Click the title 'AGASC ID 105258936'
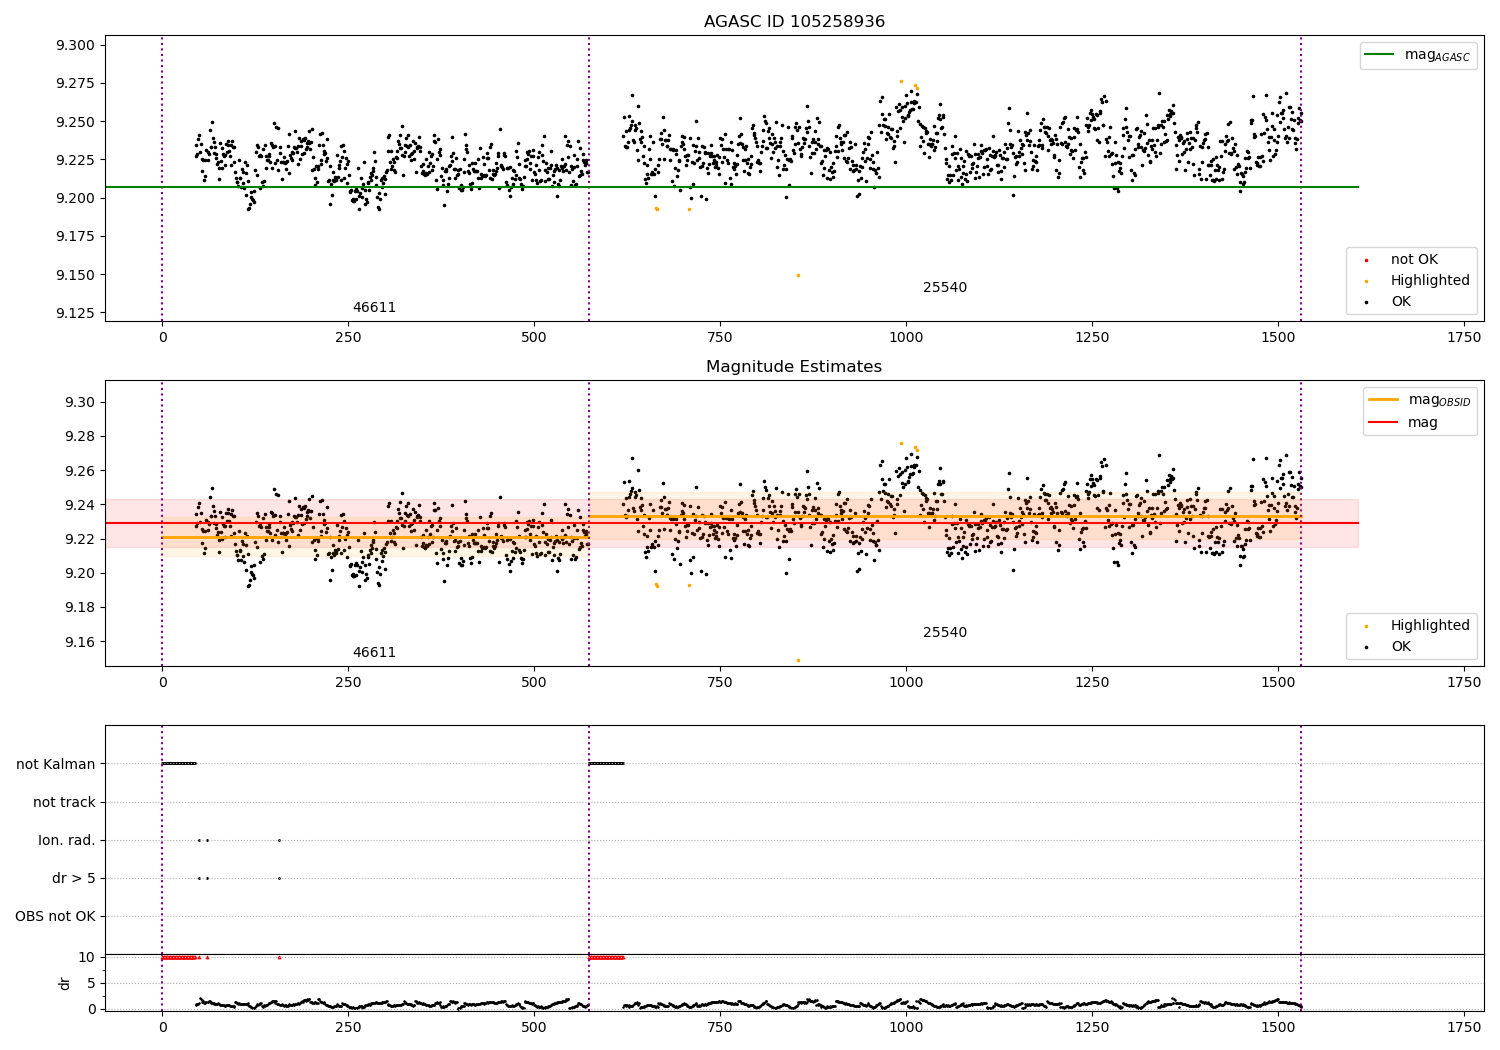 point(794,22)
